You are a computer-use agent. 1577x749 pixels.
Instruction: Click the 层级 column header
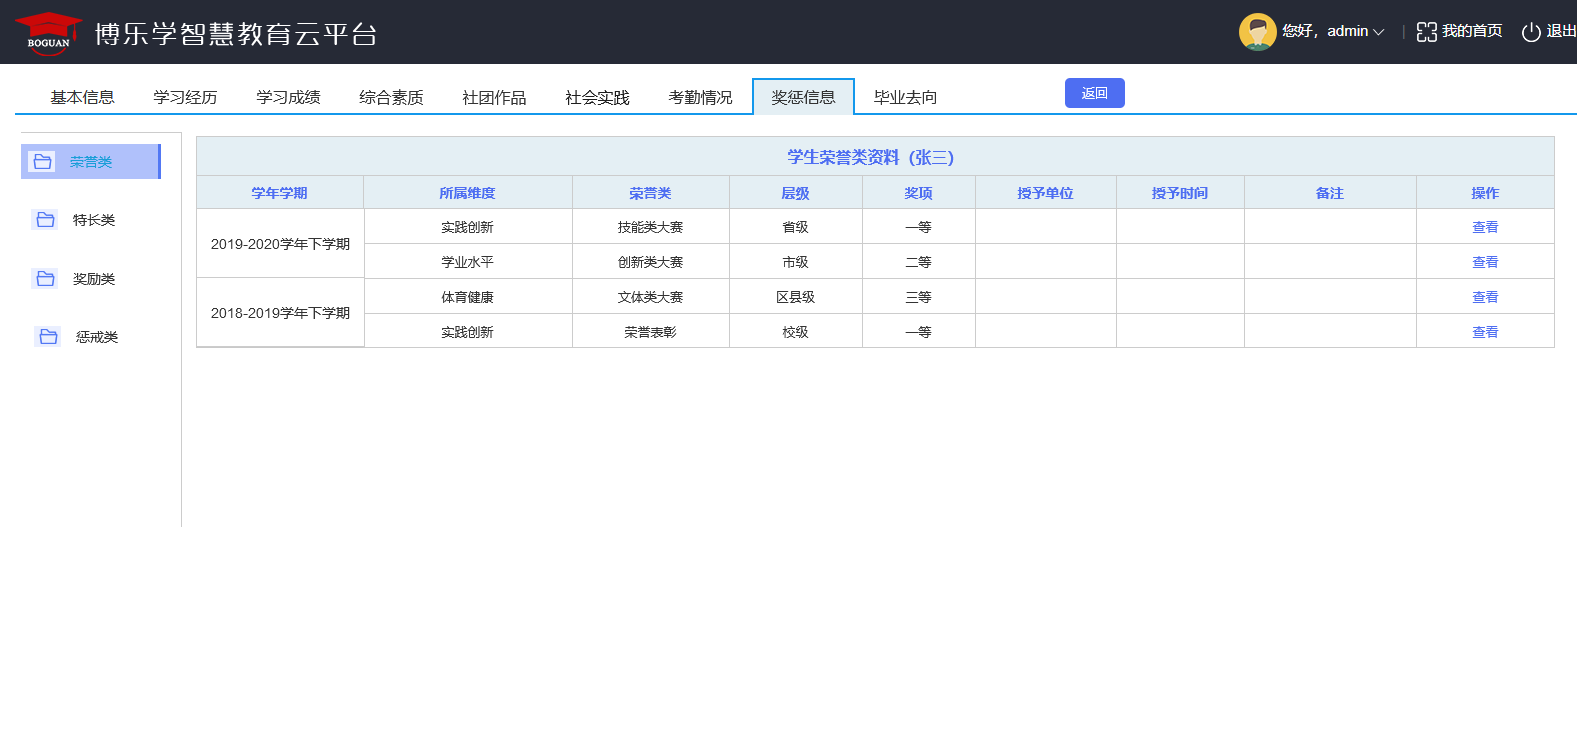coord(796,193)
